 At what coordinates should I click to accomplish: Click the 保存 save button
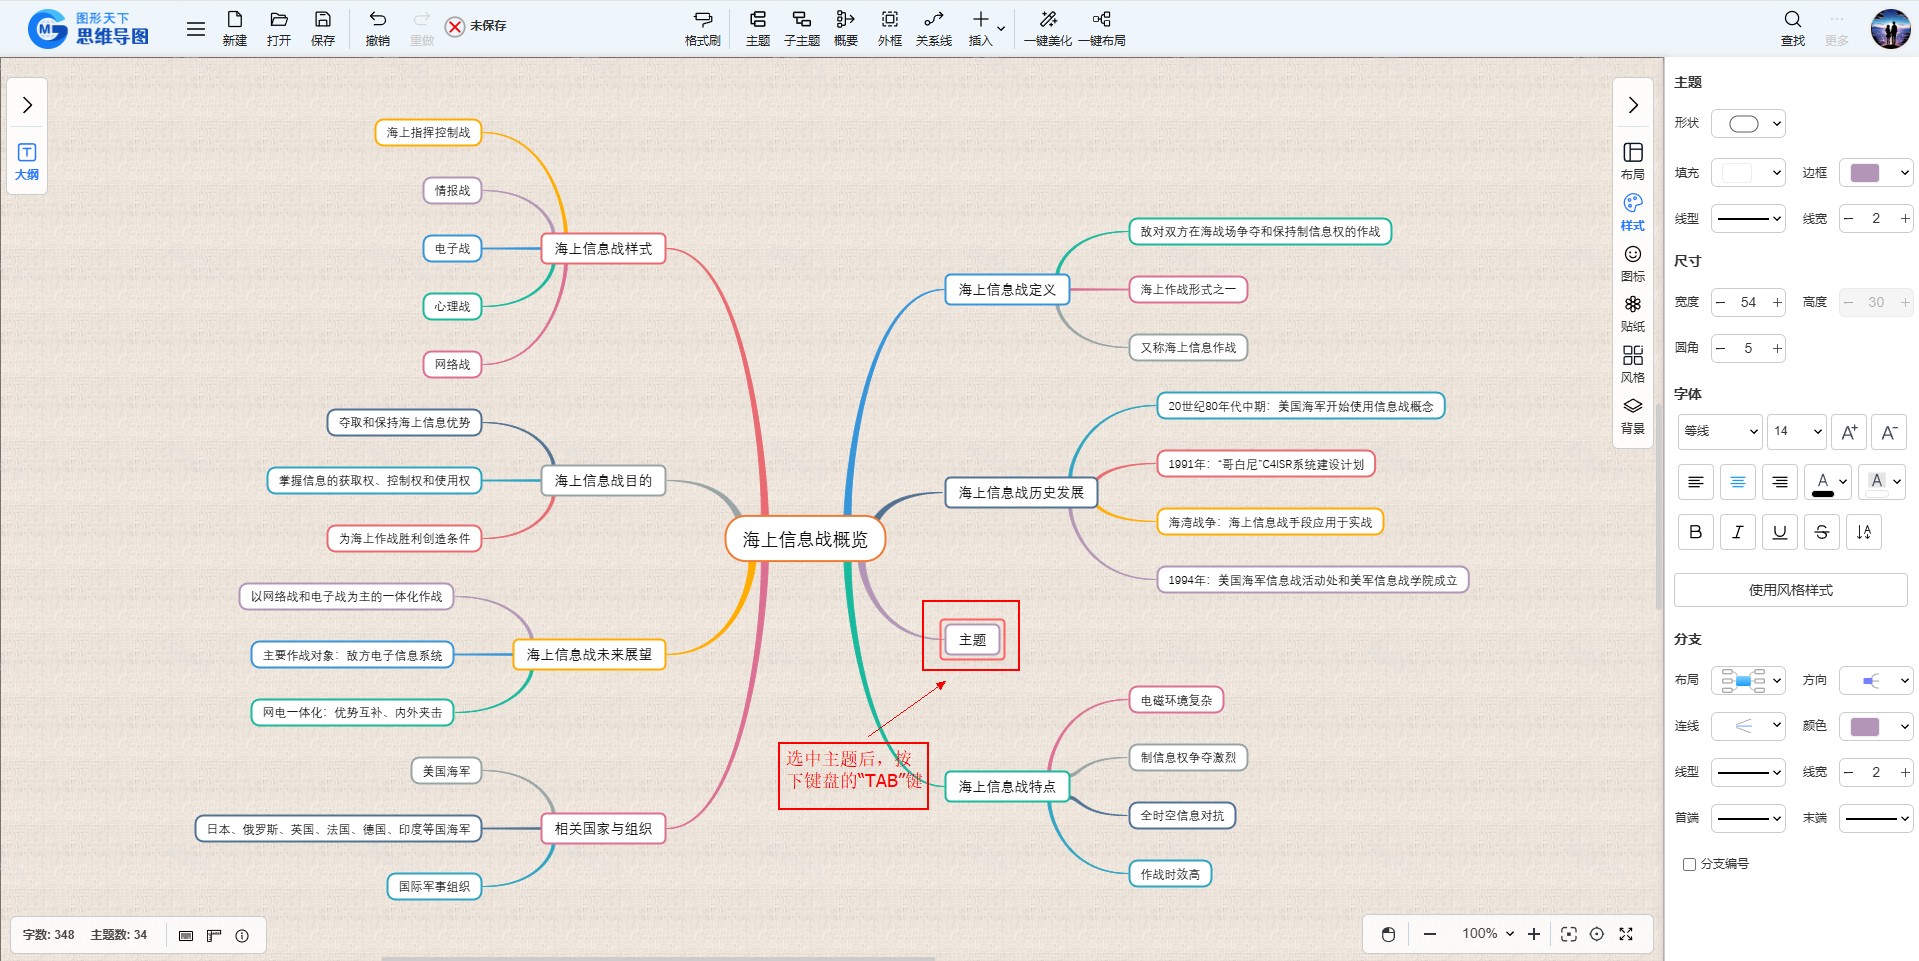point(322,27)
